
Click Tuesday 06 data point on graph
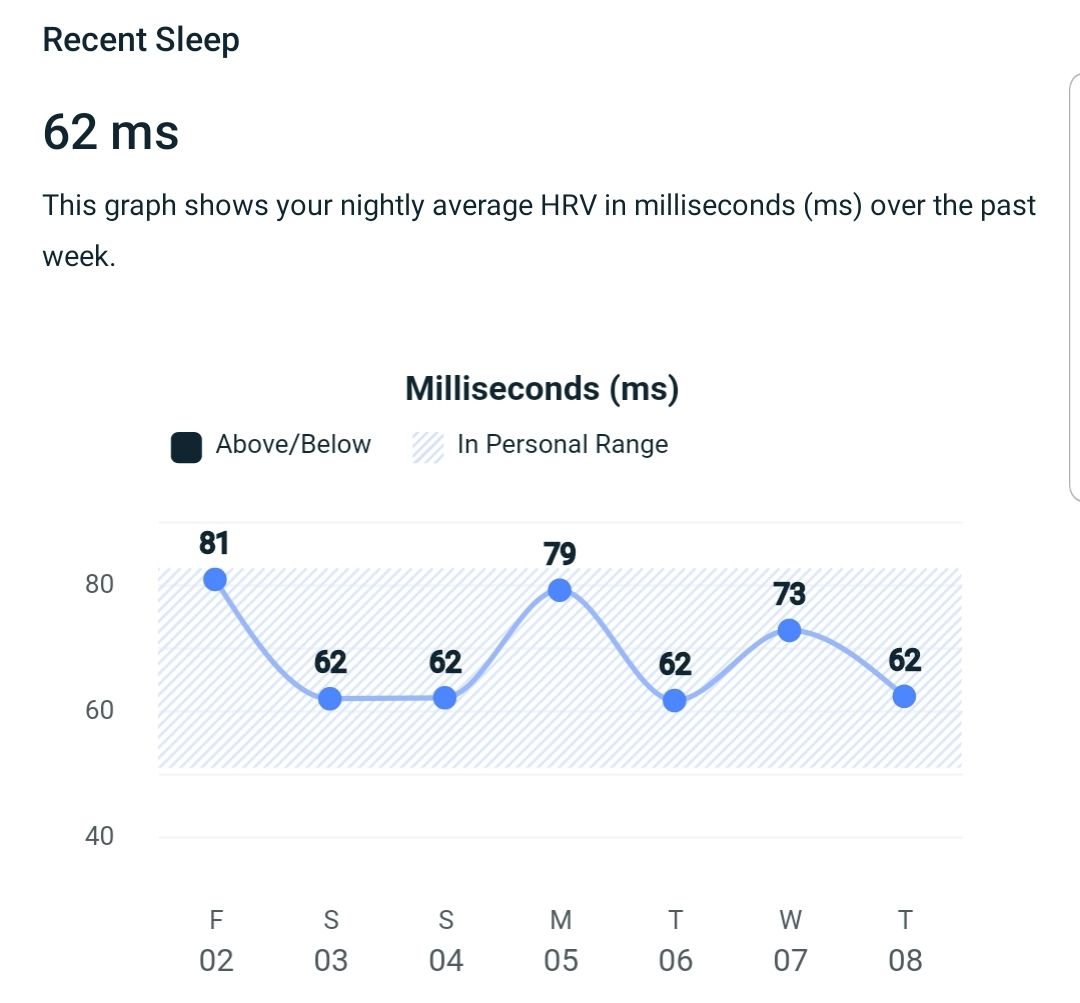(x=675, y=700)
